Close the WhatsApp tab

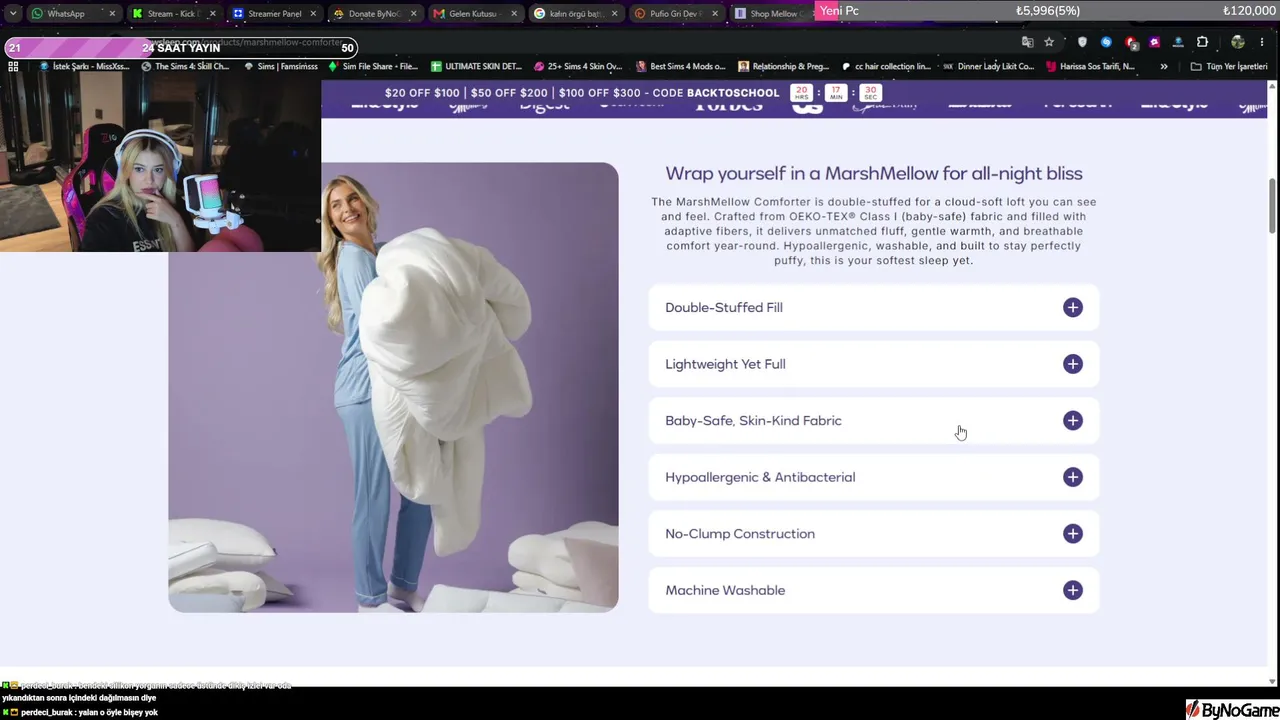[112, 14]
